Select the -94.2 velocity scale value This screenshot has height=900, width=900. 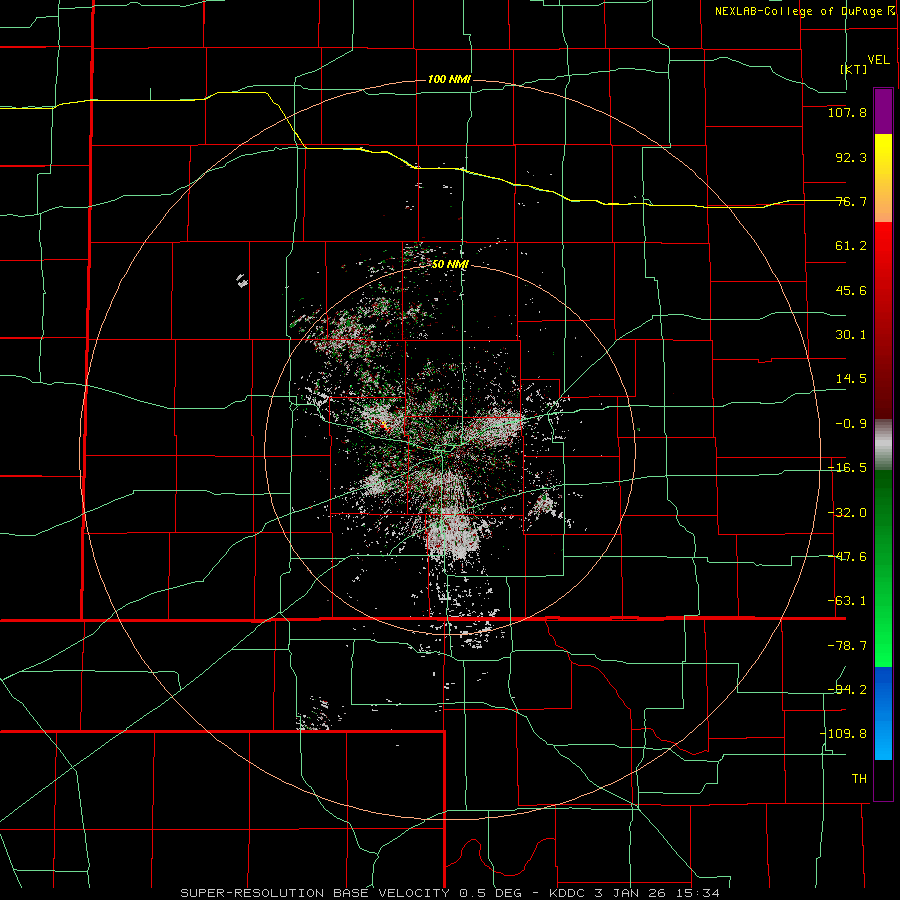coord(847,689)
